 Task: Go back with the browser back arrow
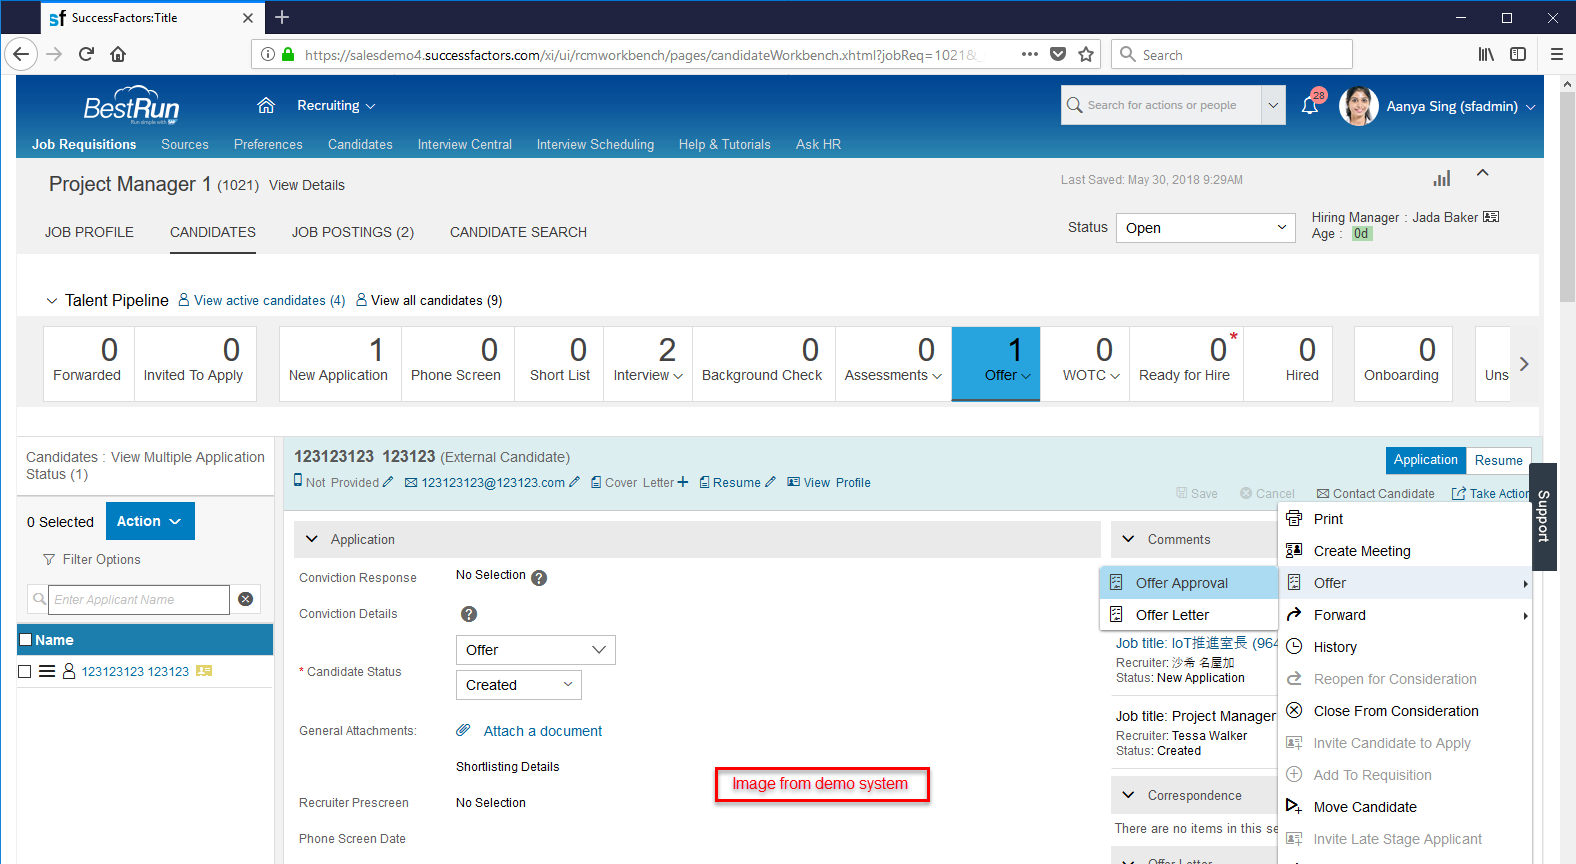(x=21, y=54)
